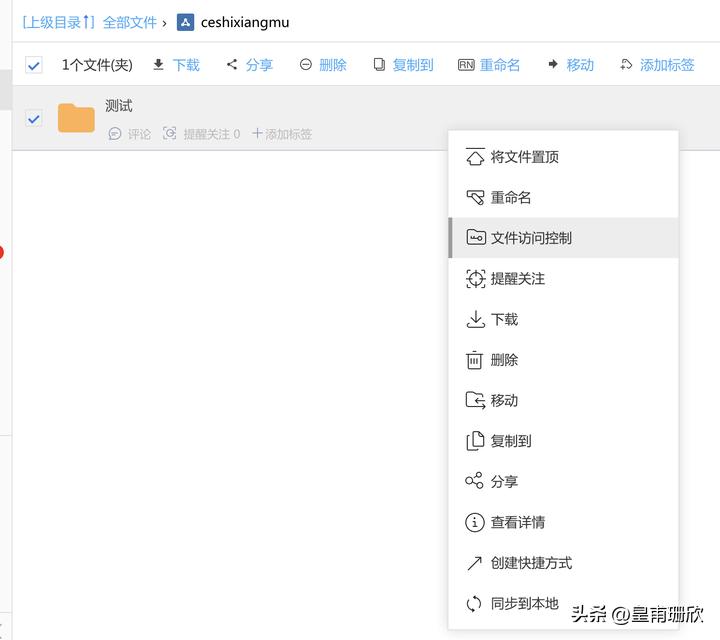
Task: Click + 添加标签 under the 测试 folder
Action: click(282, 134)
